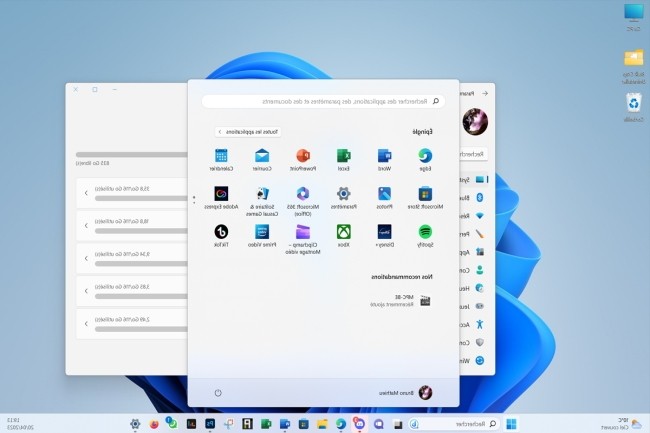Open the Microsoft Store tile

(425, 194)
